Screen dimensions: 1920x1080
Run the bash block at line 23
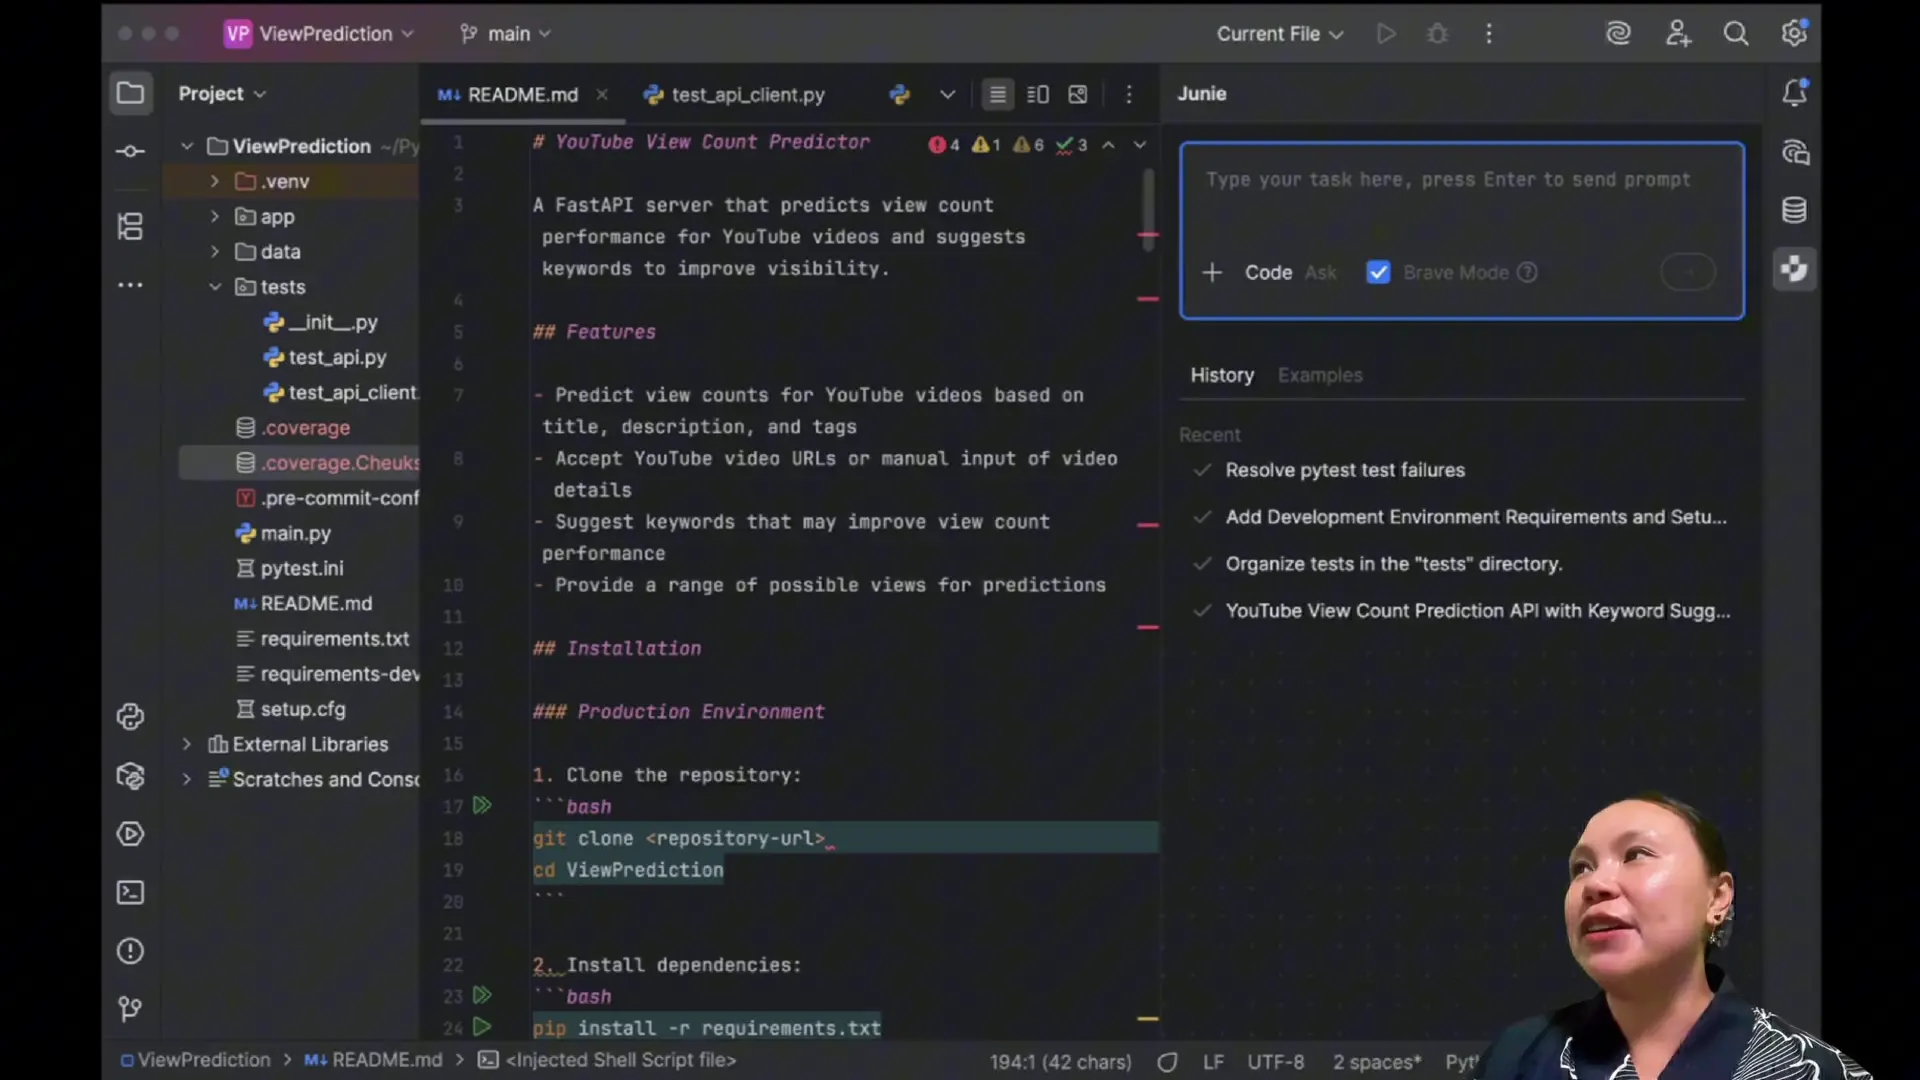(x=482, y=995)
